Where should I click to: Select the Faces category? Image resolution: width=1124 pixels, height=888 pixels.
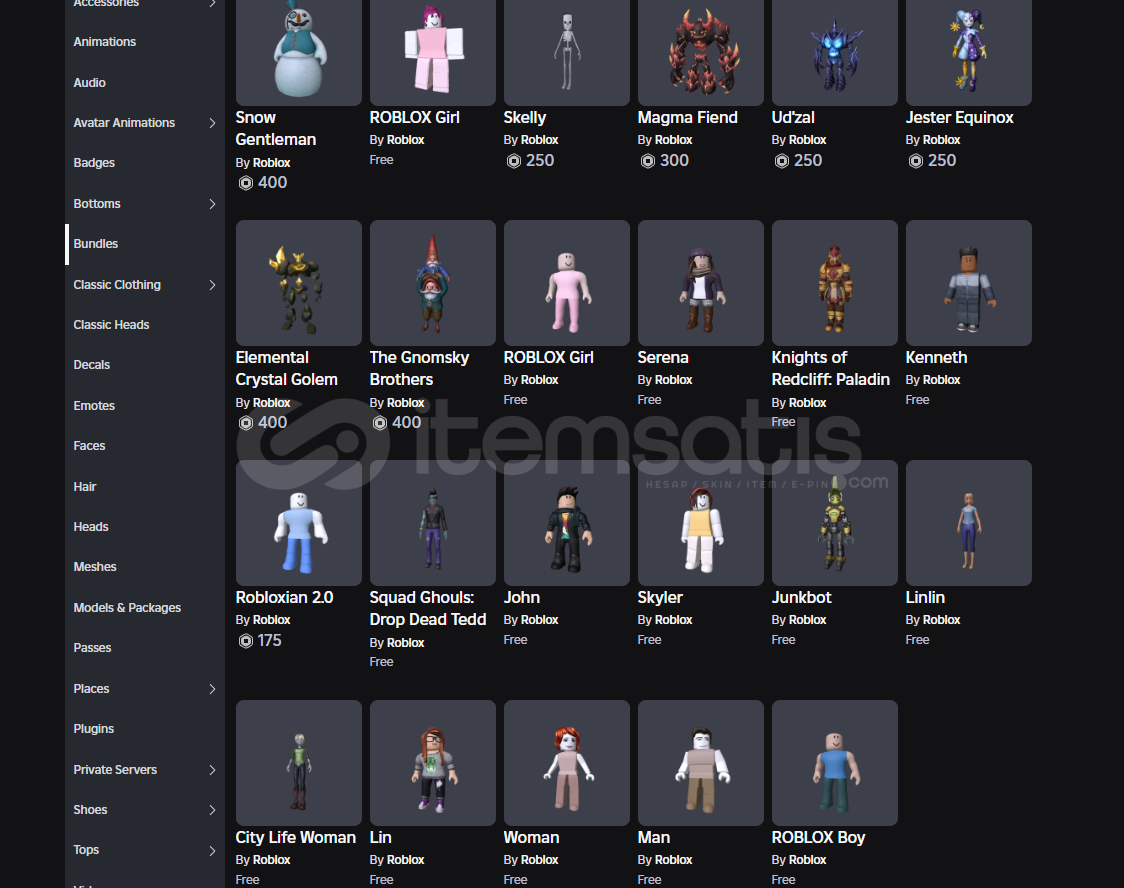89,446
